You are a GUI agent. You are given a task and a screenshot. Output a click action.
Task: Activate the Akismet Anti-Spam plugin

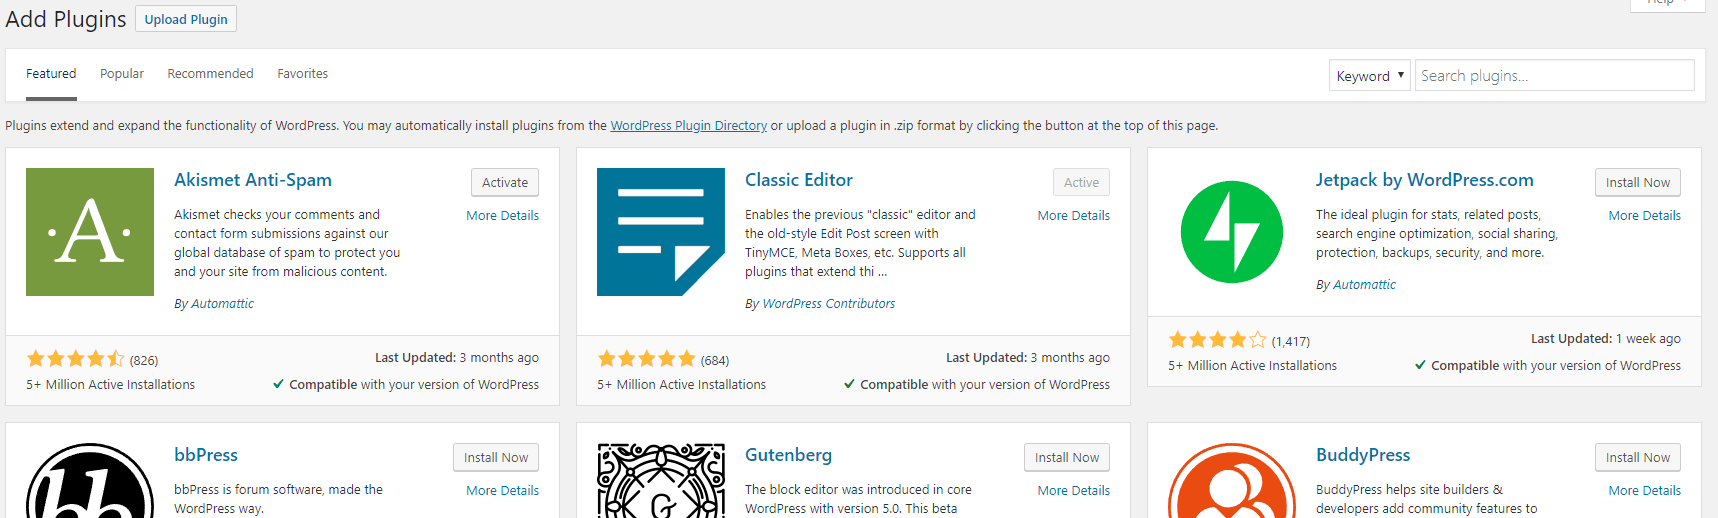505,182
